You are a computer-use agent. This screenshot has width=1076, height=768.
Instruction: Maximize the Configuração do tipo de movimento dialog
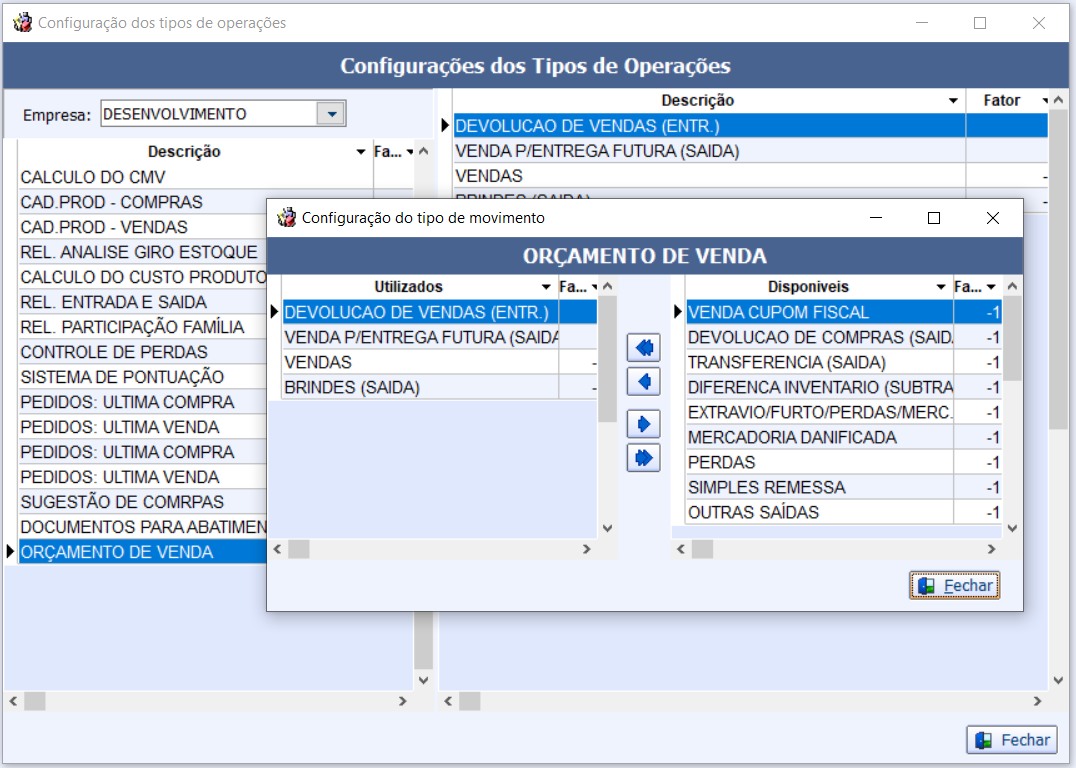(934, 218)
